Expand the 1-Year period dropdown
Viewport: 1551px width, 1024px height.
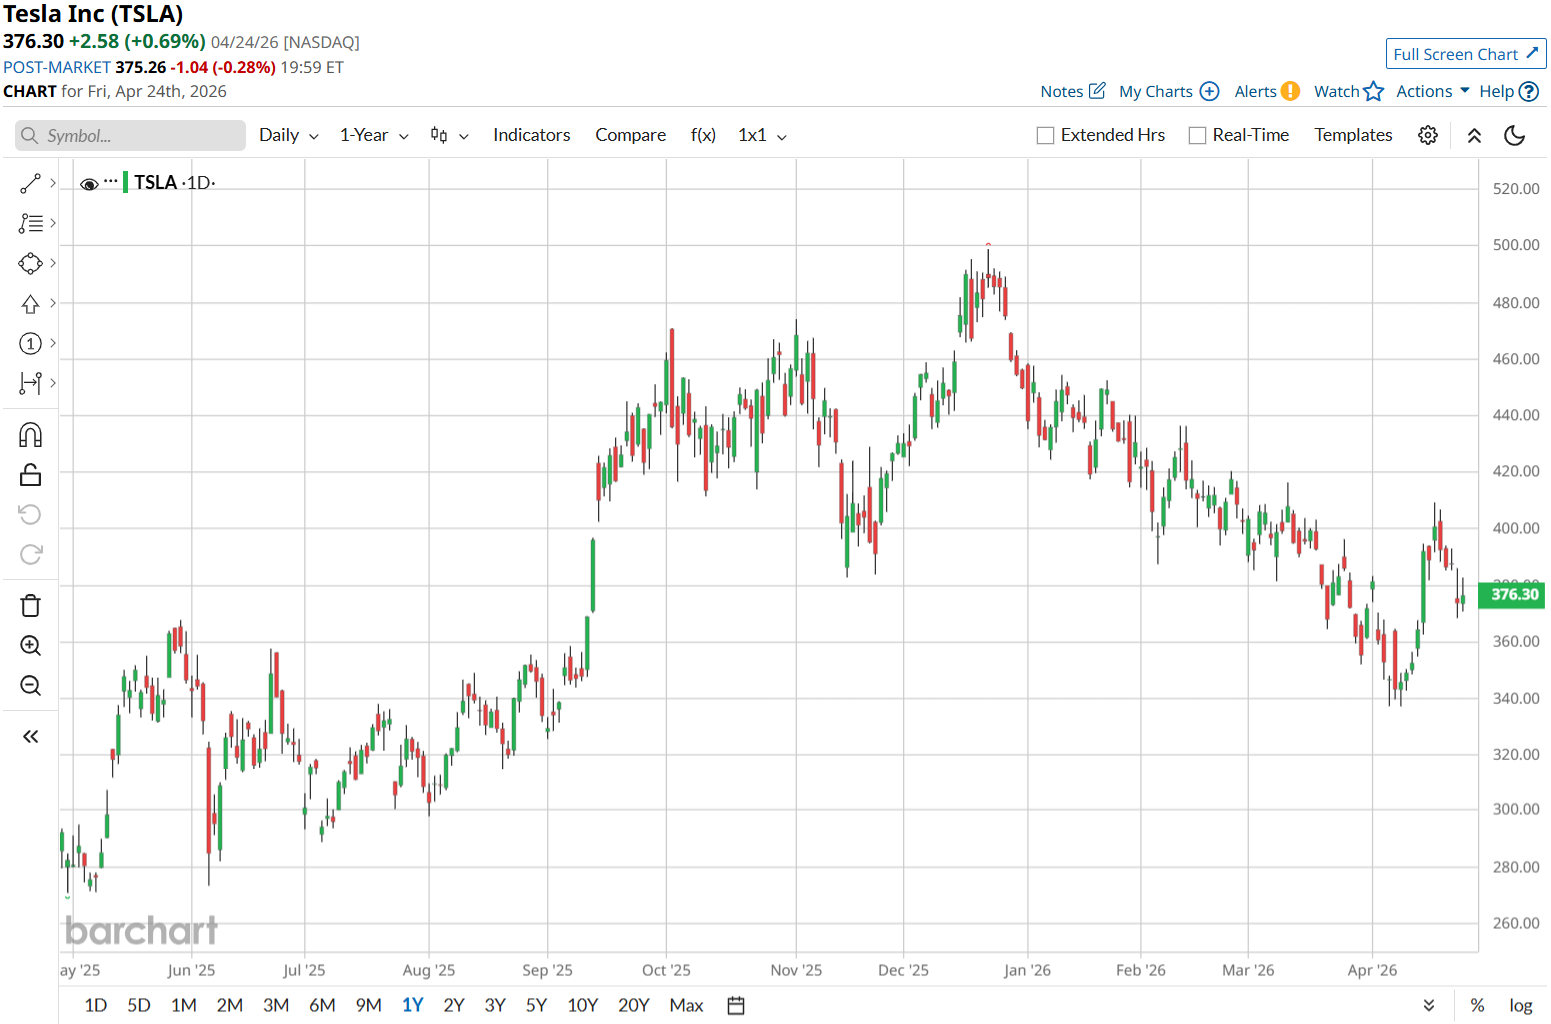point(373,135)
